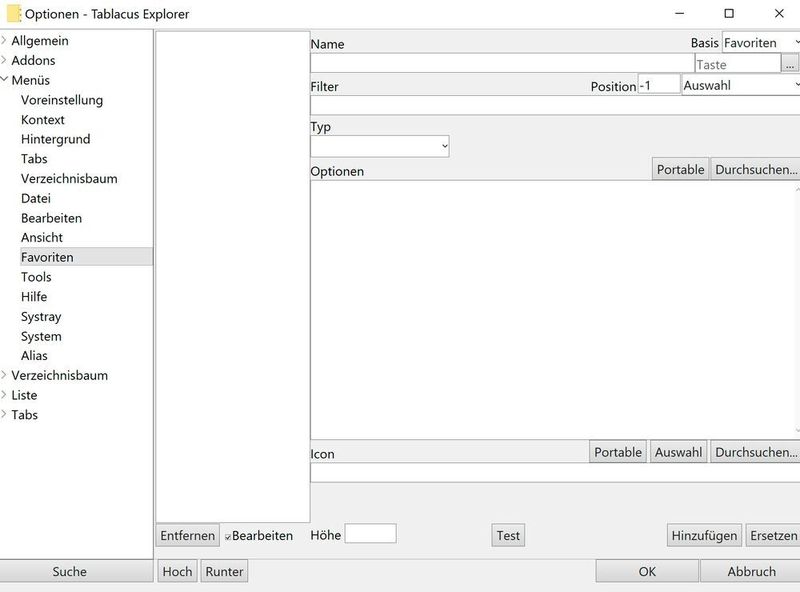The image size is (800, 592).
Task: Select Kontext under Menüs
Action: coord(43,120)
